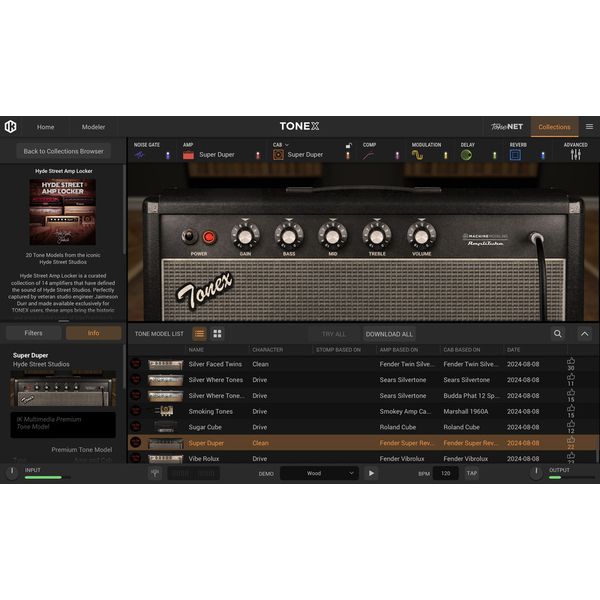
Task: Toggle the Cab power LED
Action: click(348, 155)
